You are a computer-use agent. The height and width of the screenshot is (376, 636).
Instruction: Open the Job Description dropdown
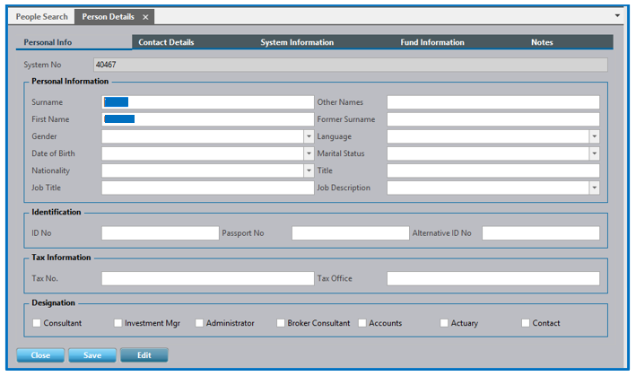(594, 187)
